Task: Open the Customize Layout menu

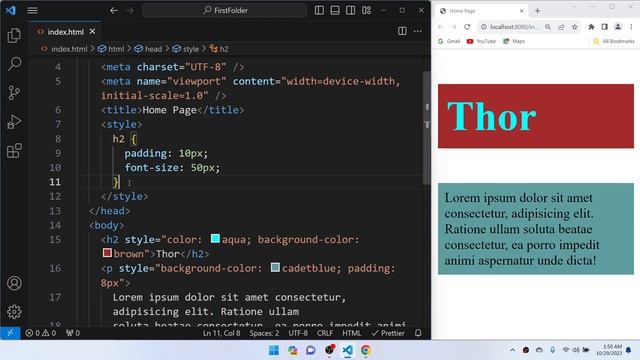Action: point(366,10)
